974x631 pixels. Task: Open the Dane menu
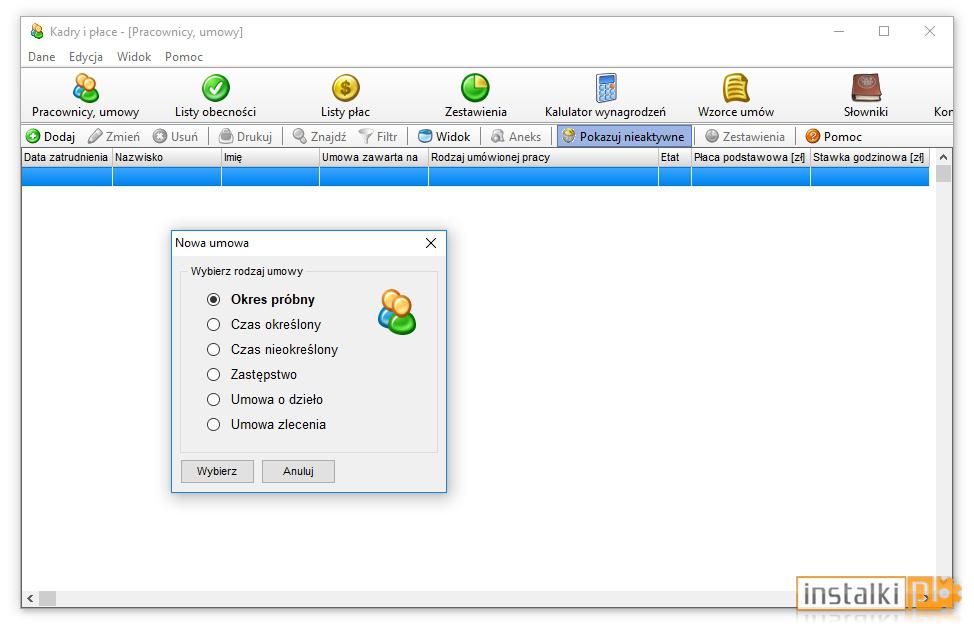(42, 57)
